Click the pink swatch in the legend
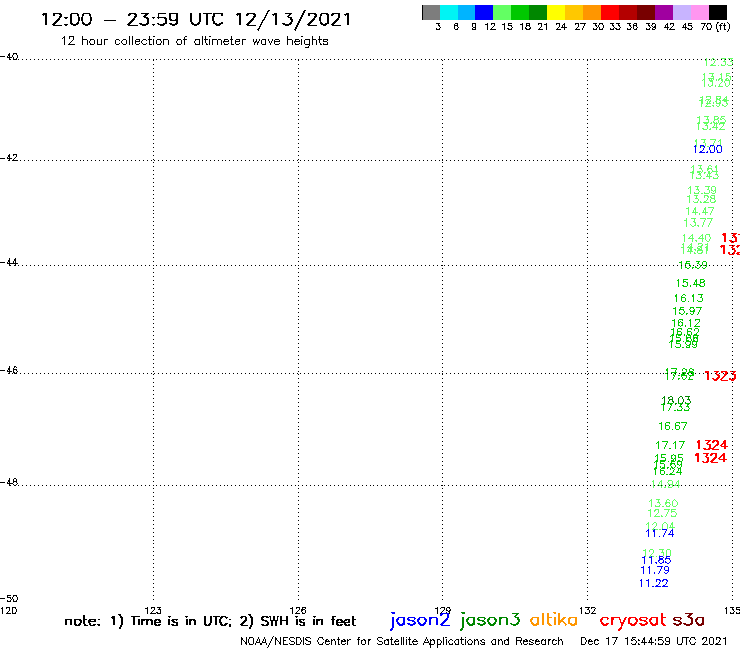This screenshot has width=740, height=650. 700,12
